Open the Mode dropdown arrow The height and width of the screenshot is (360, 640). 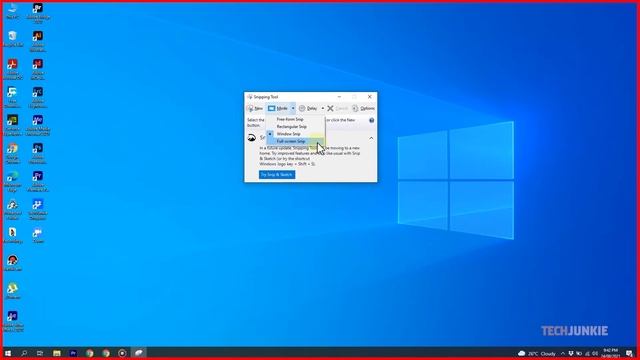293,109
